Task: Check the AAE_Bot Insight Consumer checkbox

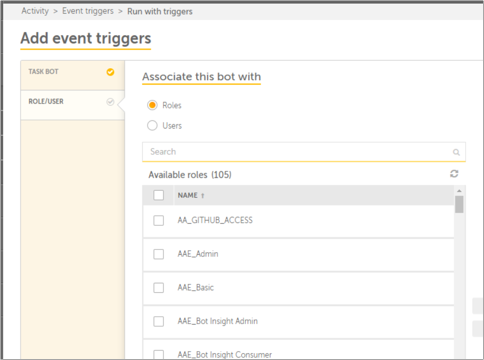Action: 159,354
